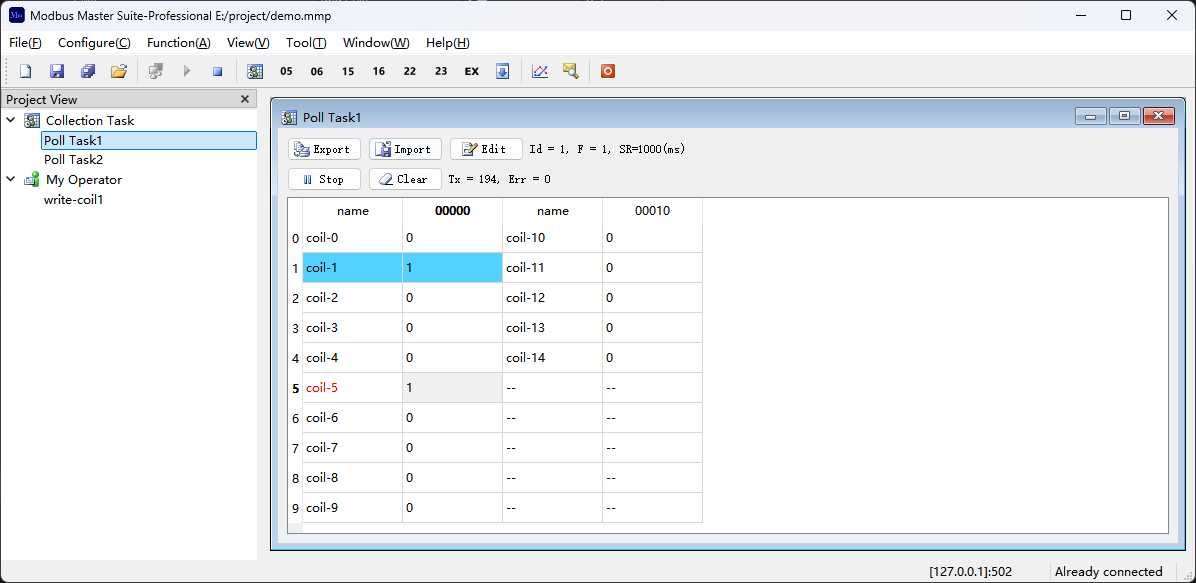Click row header number 7
1196x583 pixels.
tap(295, 448)
